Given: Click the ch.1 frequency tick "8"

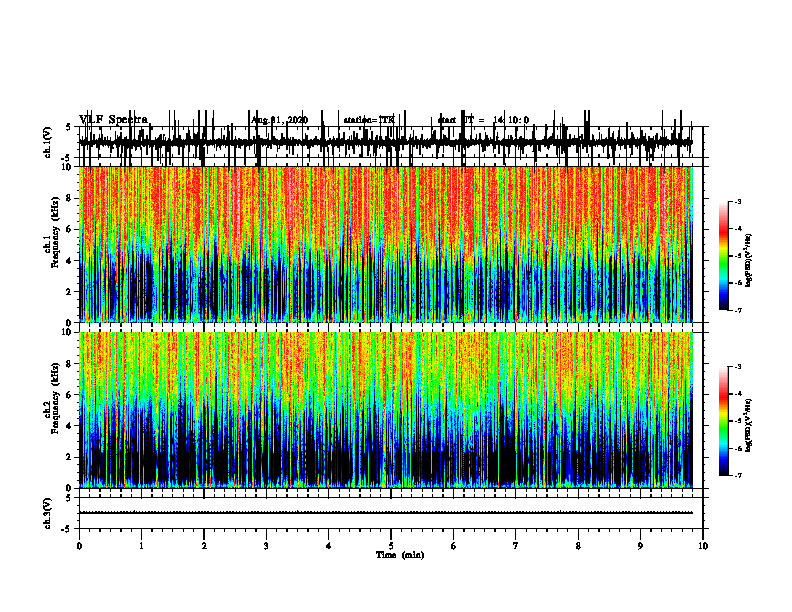Looking at the screenshot, I should pyautogui.click(x=70, y=198).
